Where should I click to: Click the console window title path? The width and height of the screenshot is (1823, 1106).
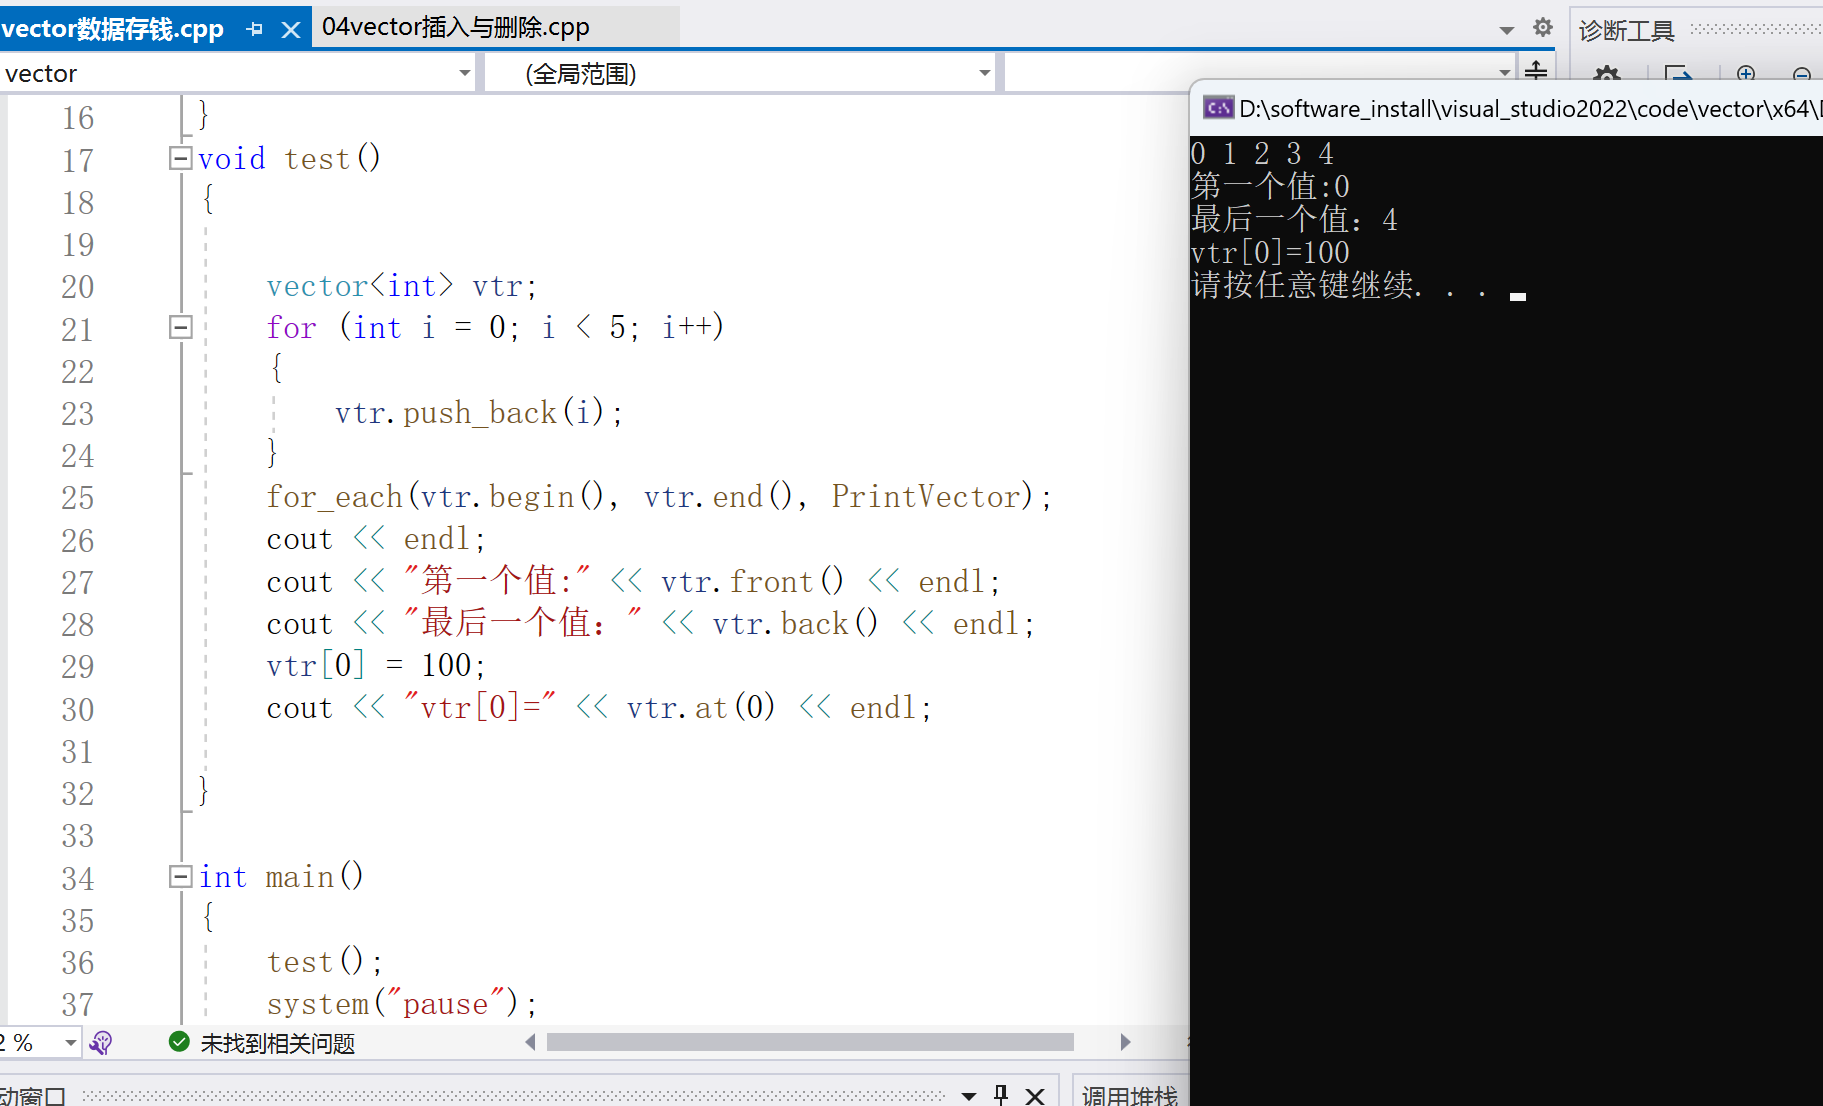coord(1530,108)
